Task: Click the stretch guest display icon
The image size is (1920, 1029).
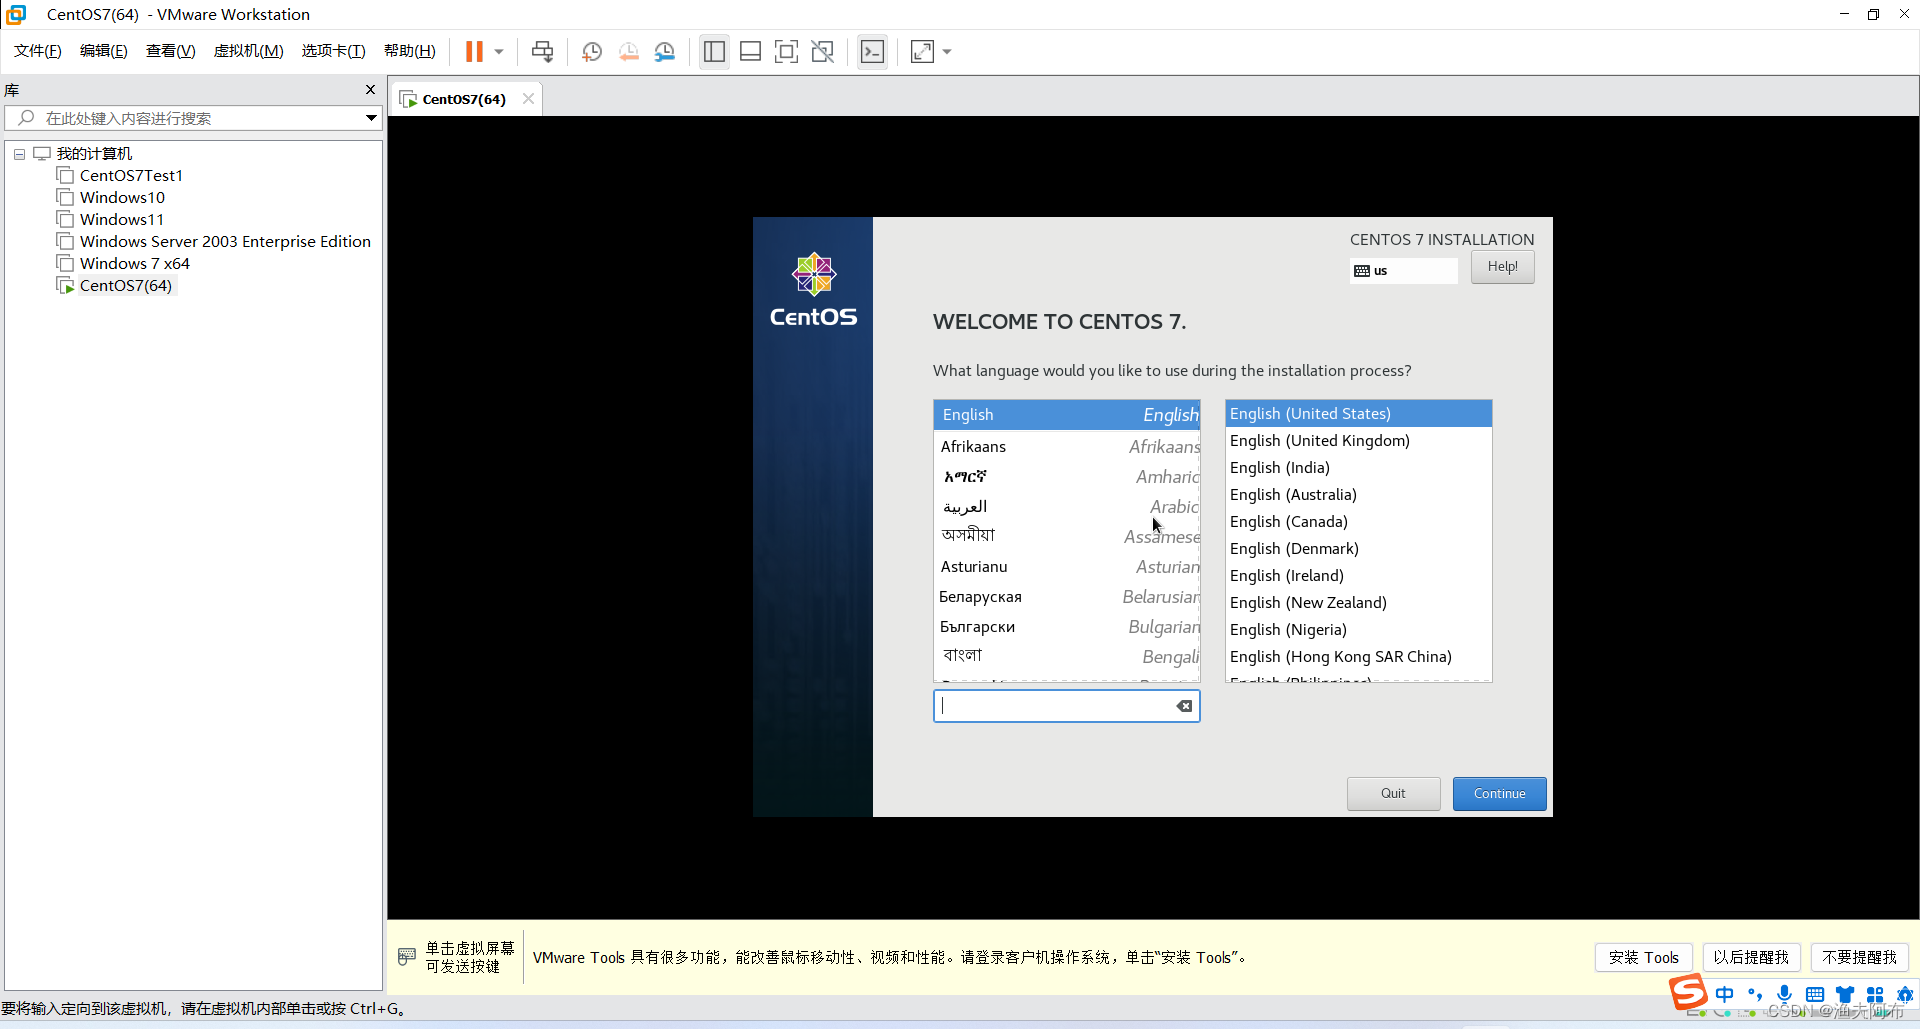Action: point(922,51)
